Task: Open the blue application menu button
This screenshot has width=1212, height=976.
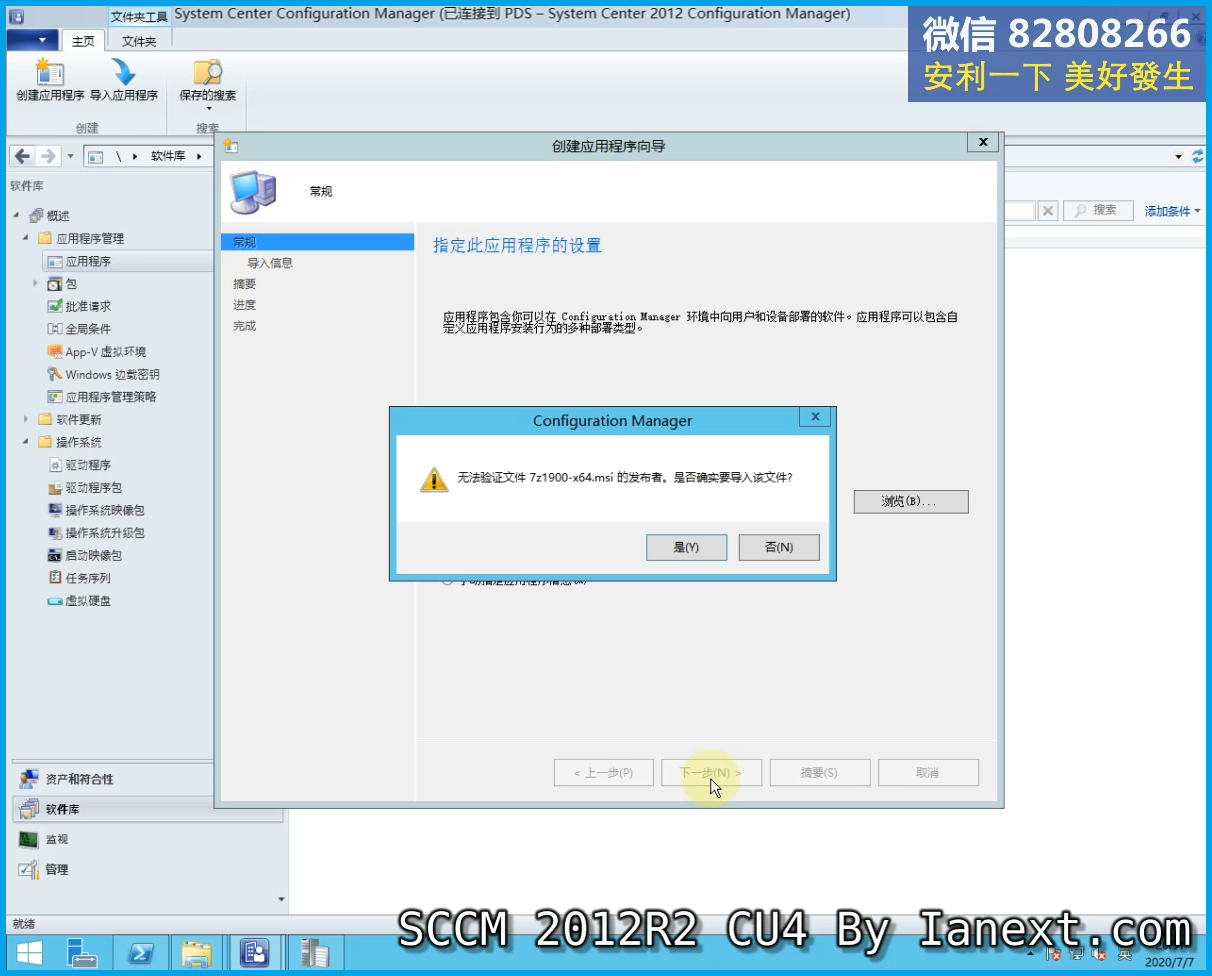Action: coord(33,40)
